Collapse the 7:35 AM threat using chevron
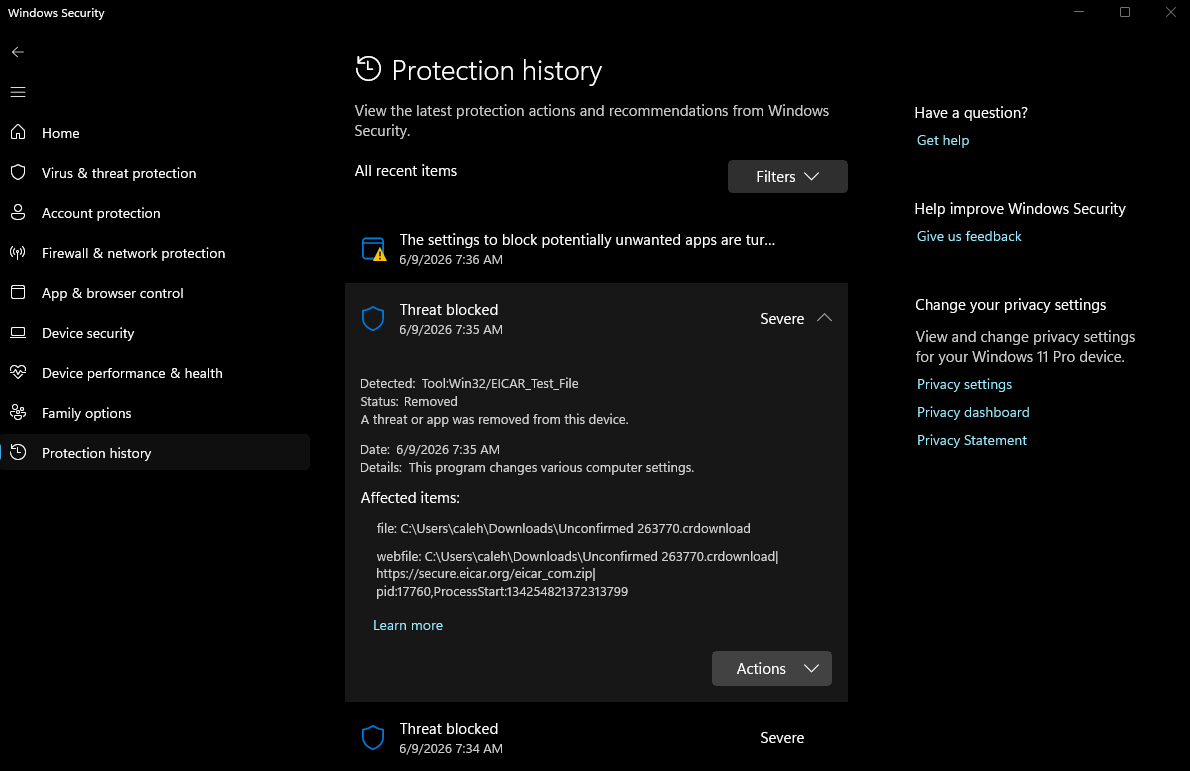Screen dimensions: 1190x771 tap(824, 318)
